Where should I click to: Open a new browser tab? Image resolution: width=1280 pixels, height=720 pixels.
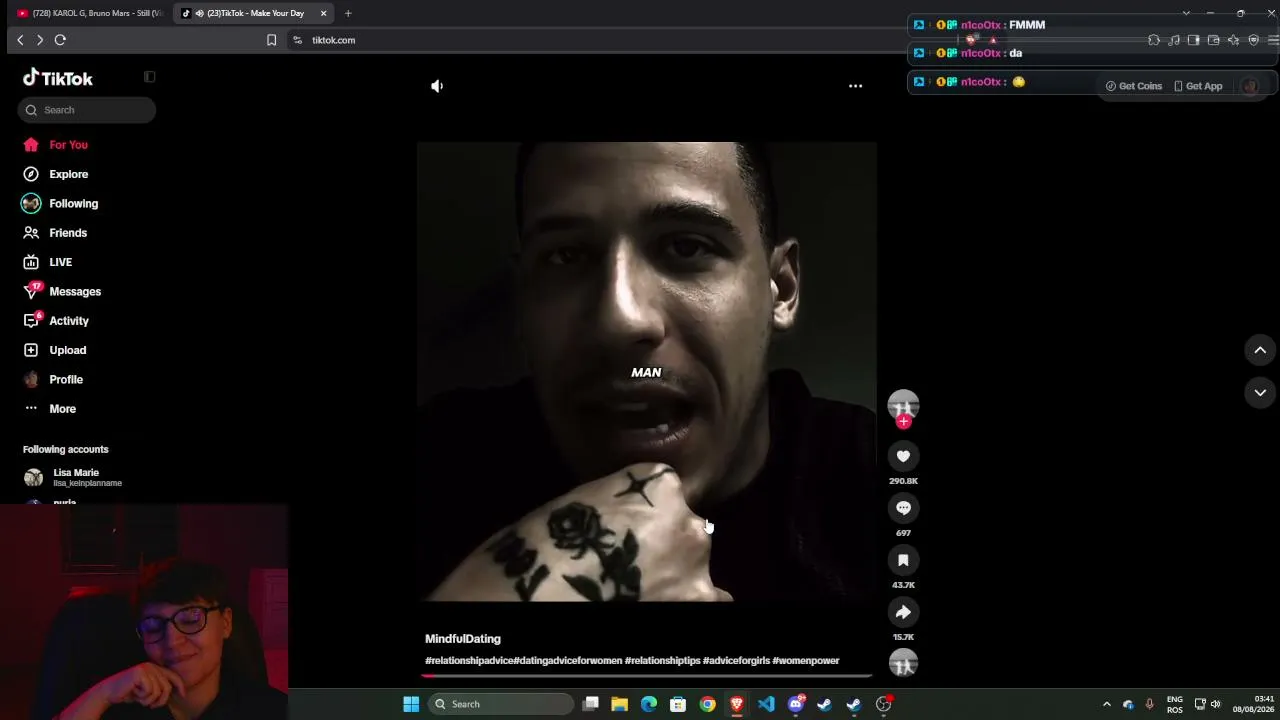click(348, 13)
